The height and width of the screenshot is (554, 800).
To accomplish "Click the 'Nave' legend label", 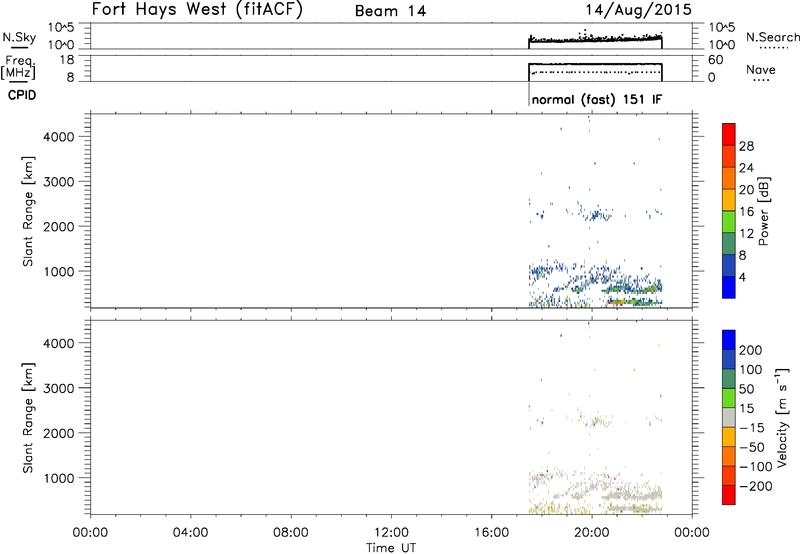I will [760, 69].
